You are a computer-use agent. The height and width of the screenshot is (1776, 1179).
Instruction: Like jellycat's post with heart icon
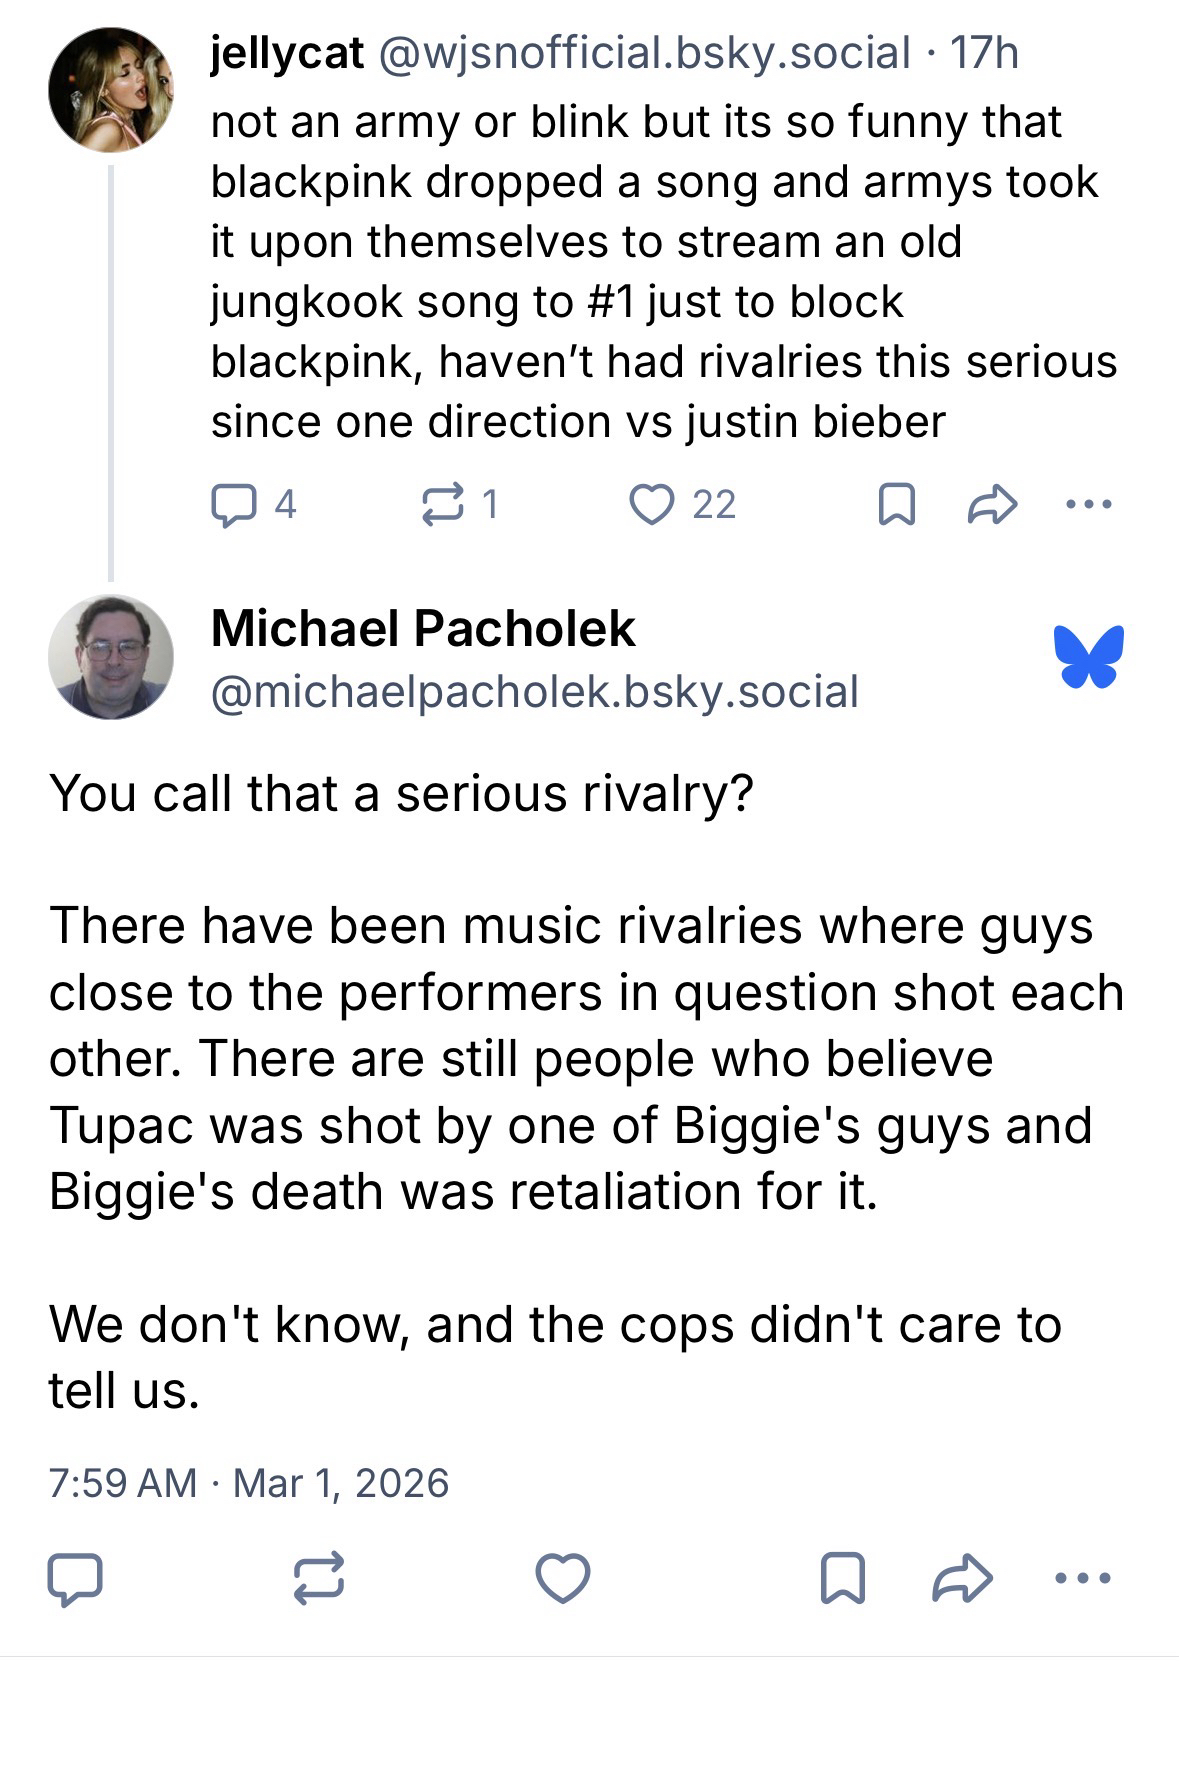652,504
